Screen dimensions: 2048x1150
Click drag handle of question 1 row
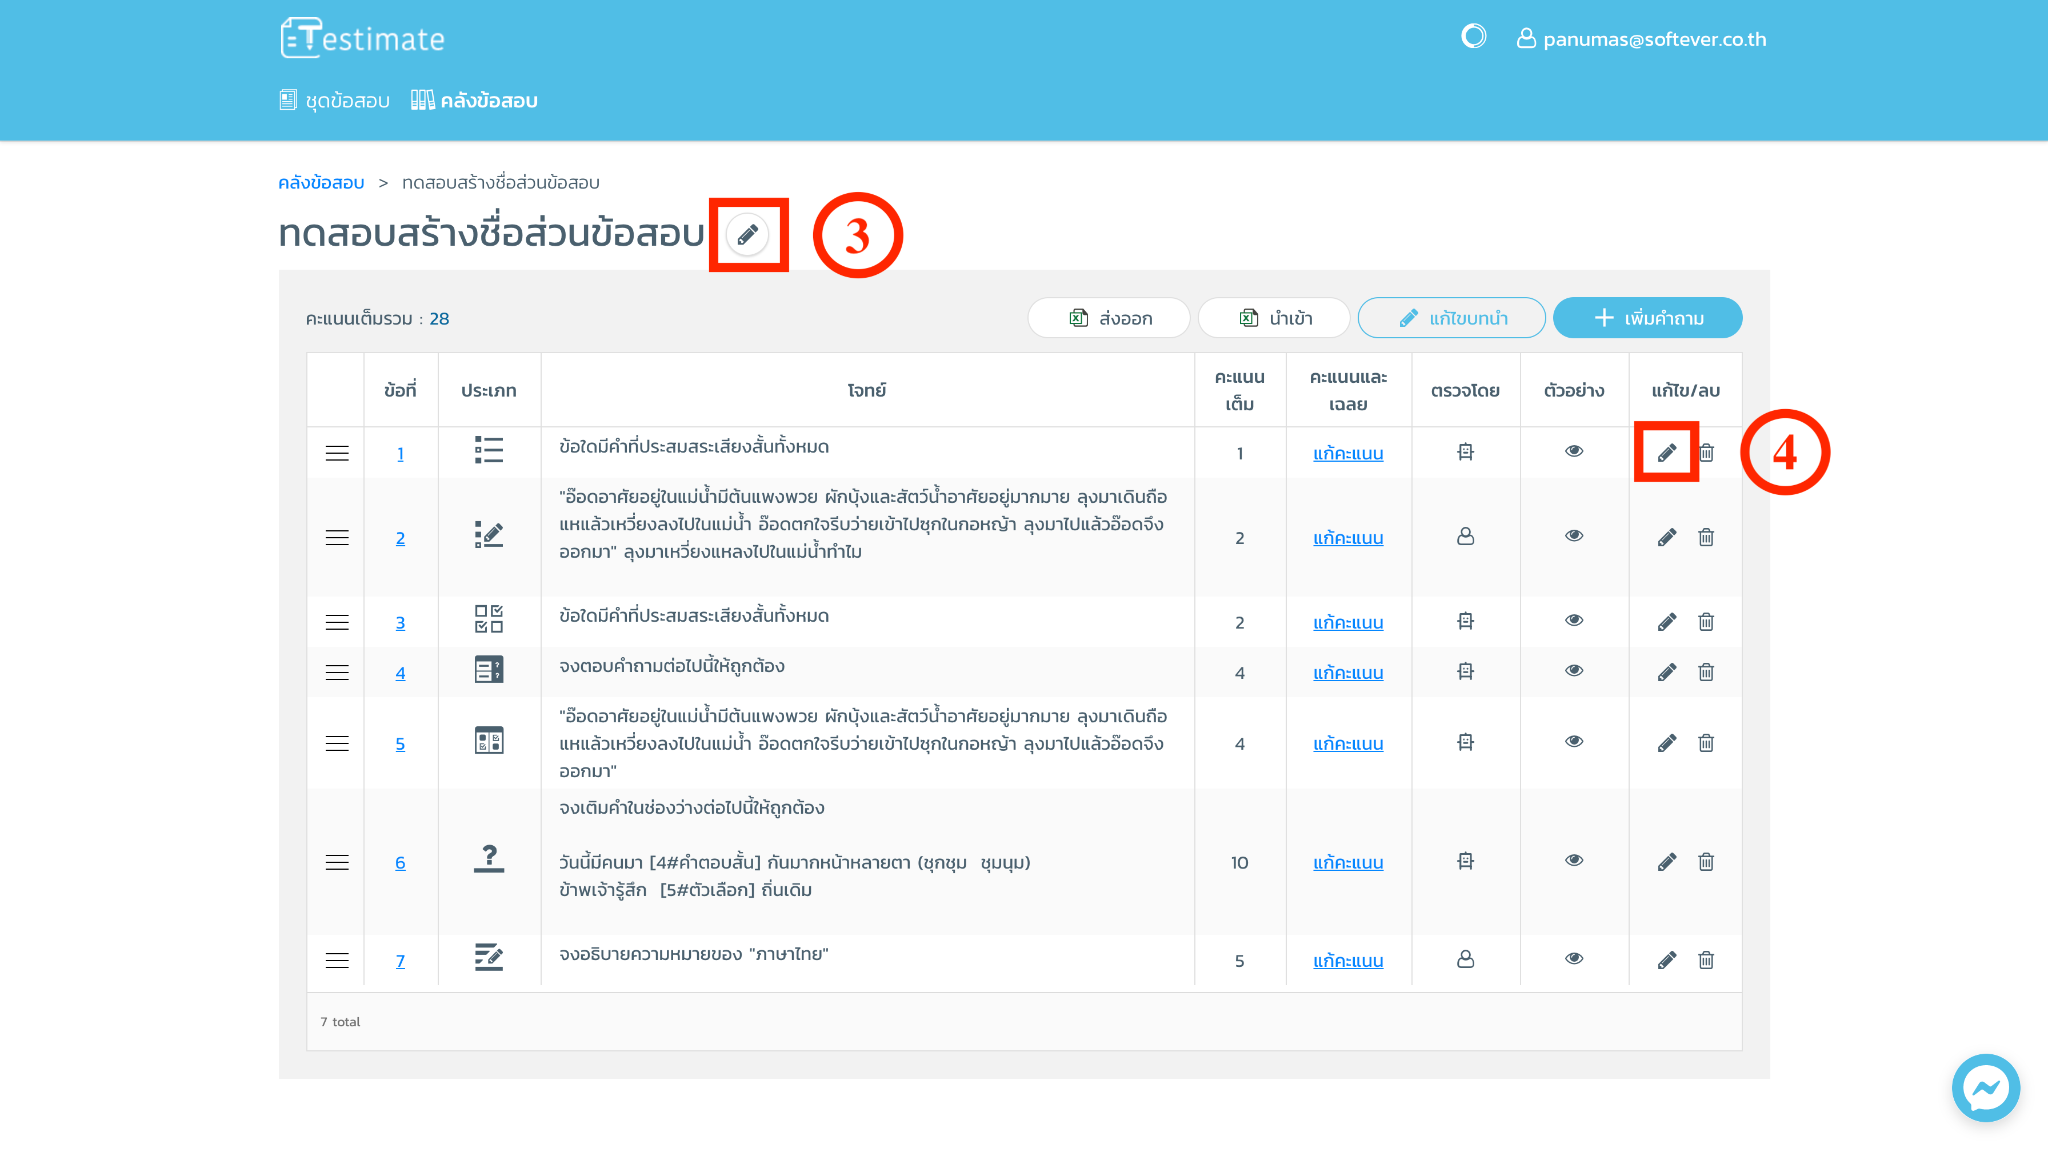pos(337,453)
